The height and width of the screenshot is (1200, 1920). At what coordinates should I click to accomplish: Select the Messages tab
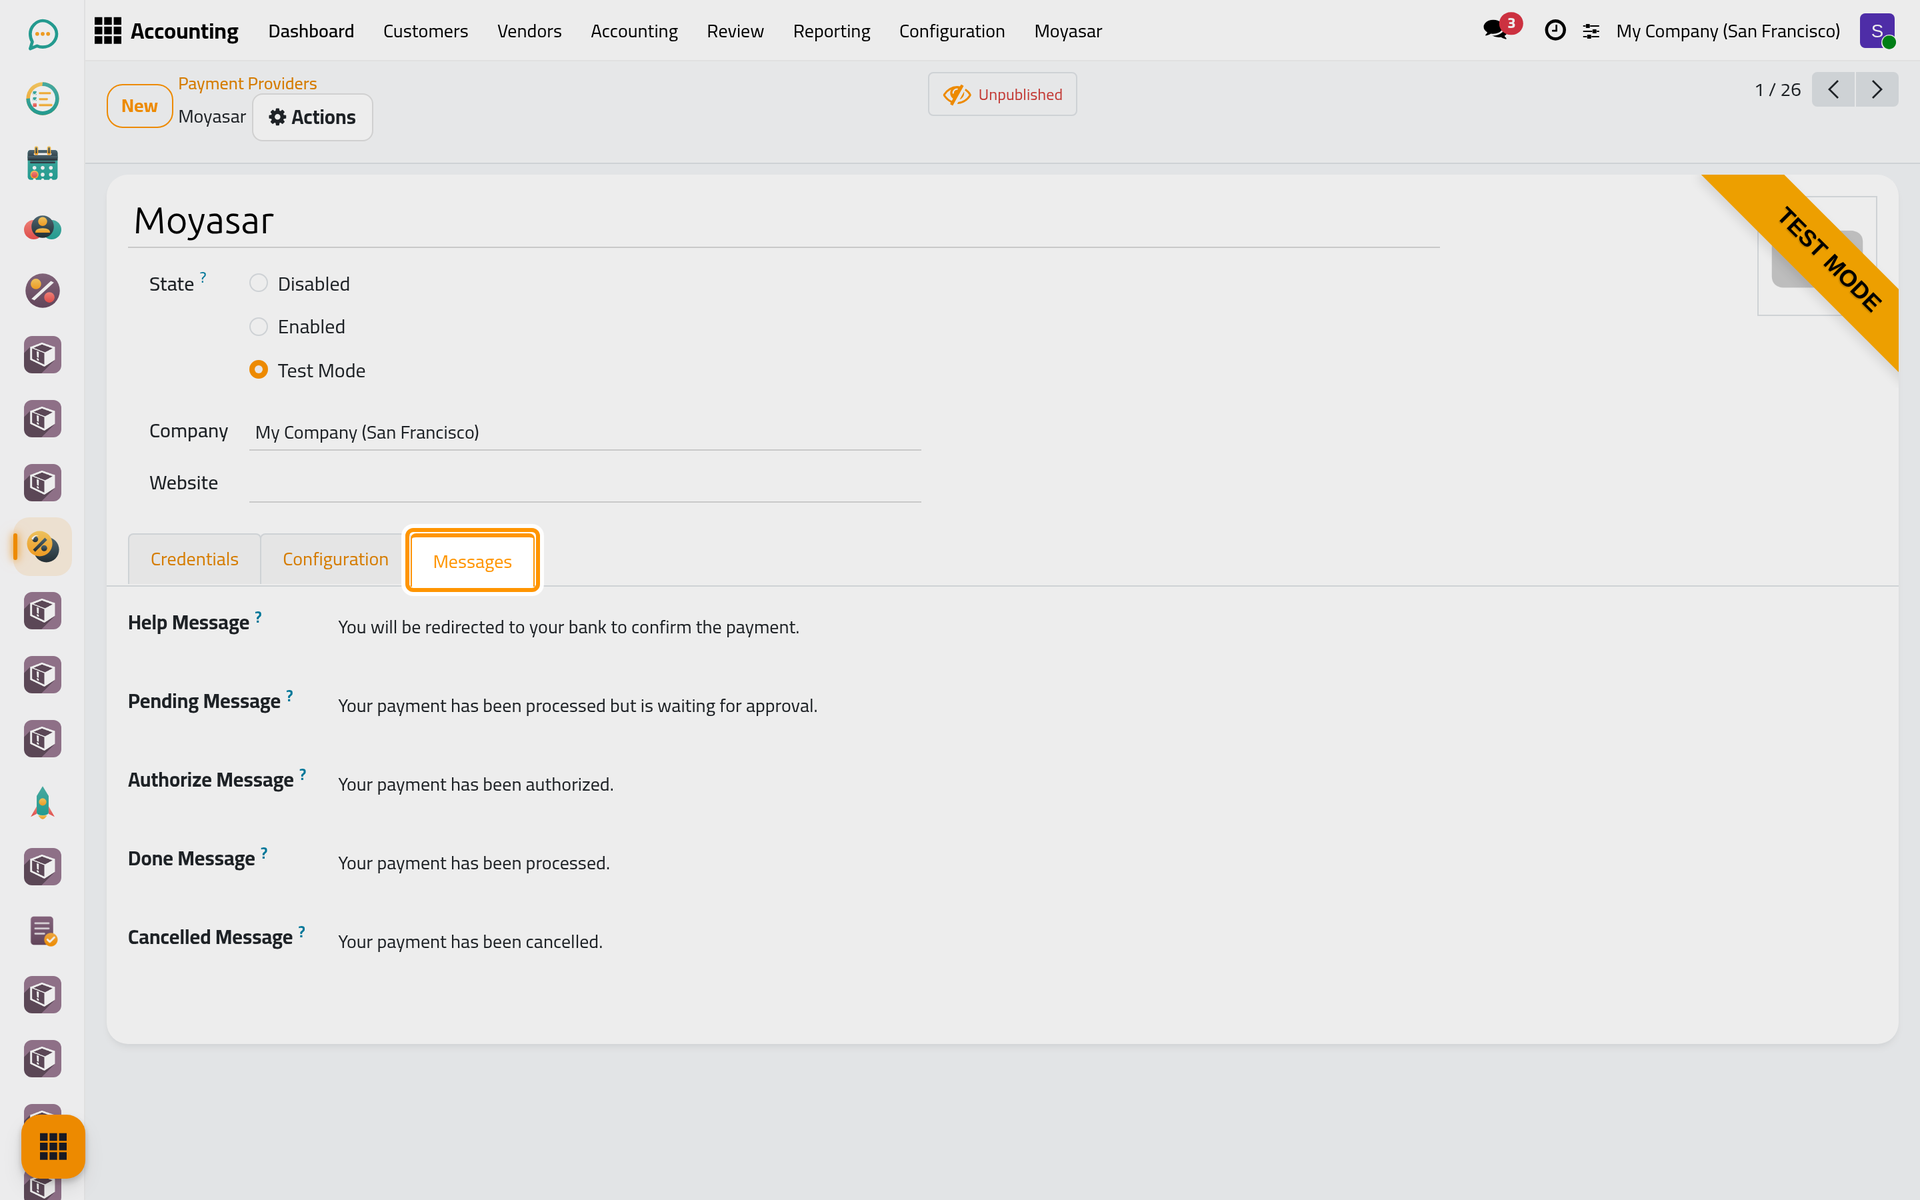(x=472, y=561)
